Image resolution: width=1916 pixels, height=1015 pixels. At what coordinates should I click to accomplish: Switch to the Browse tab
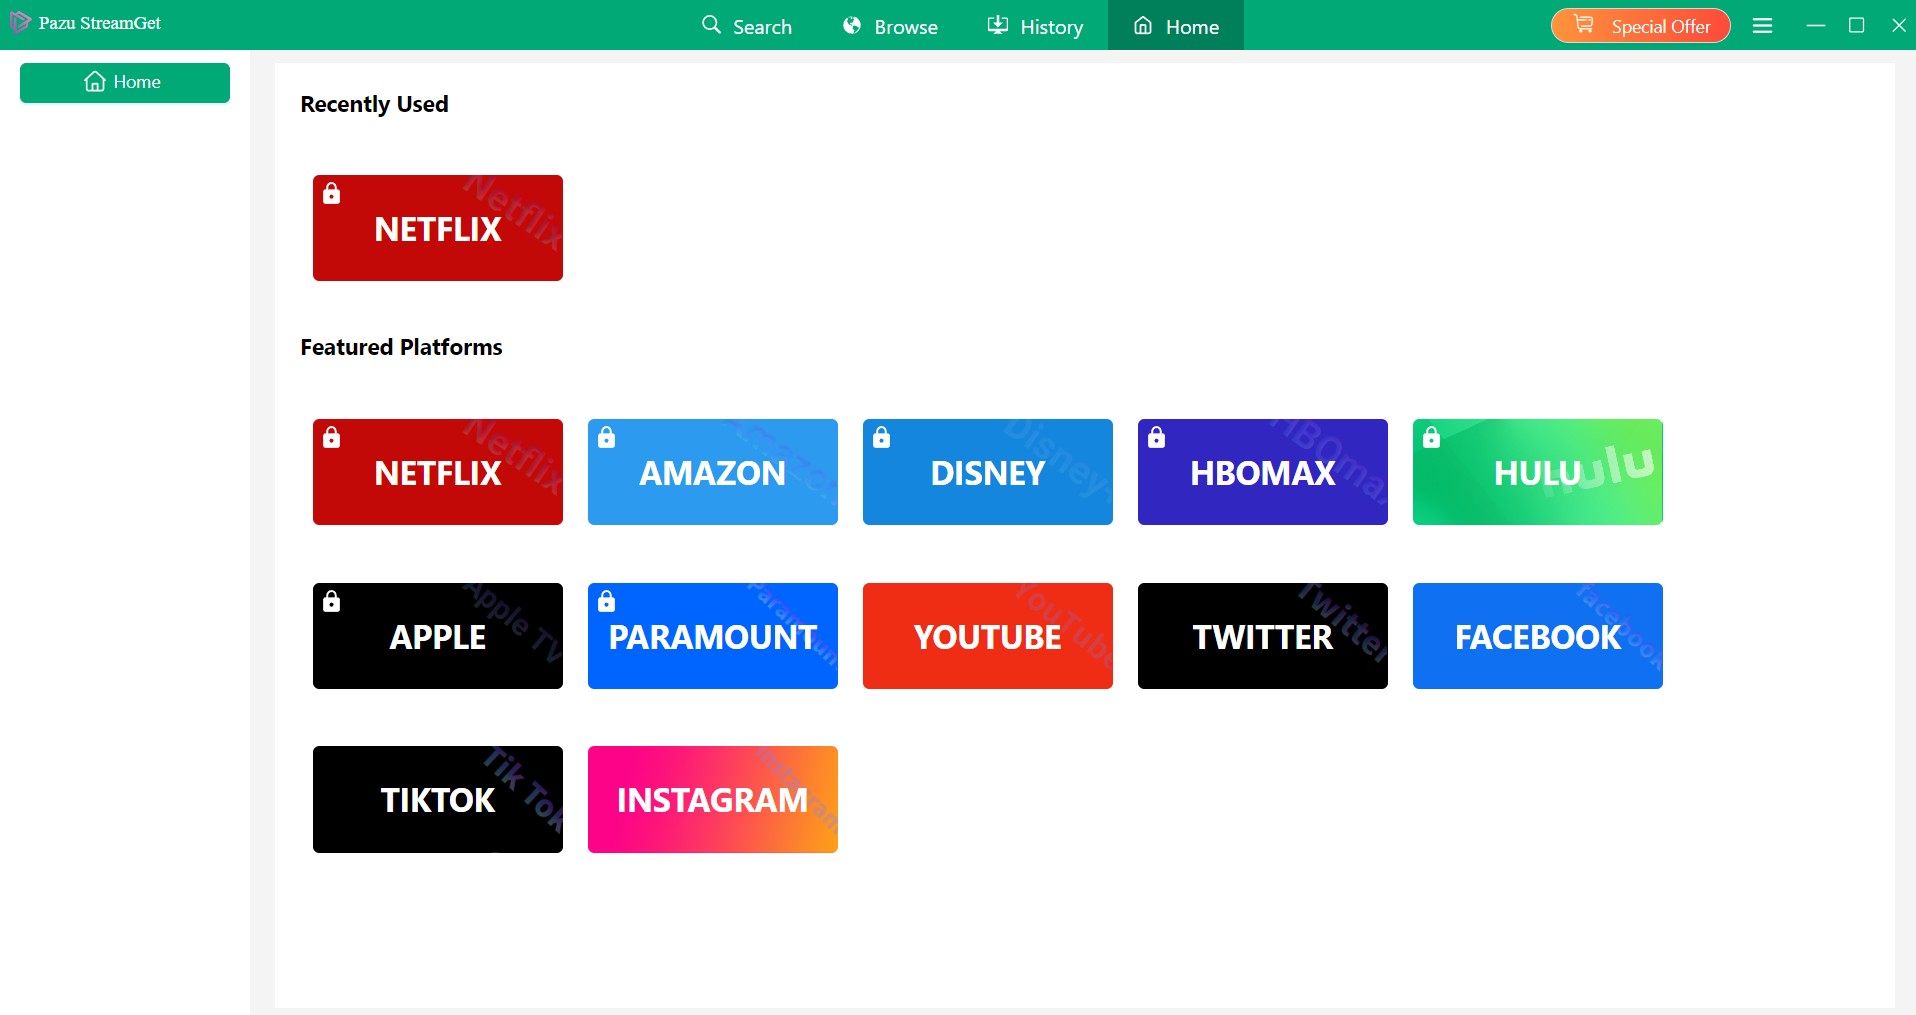tap(890, 26)
